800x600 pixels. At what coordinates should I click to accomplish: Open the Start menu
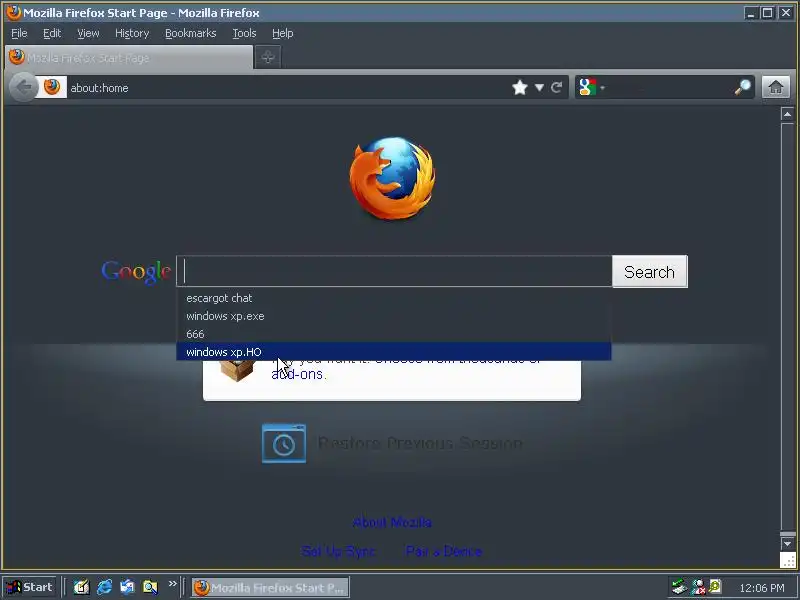click(x=30, y=587)
